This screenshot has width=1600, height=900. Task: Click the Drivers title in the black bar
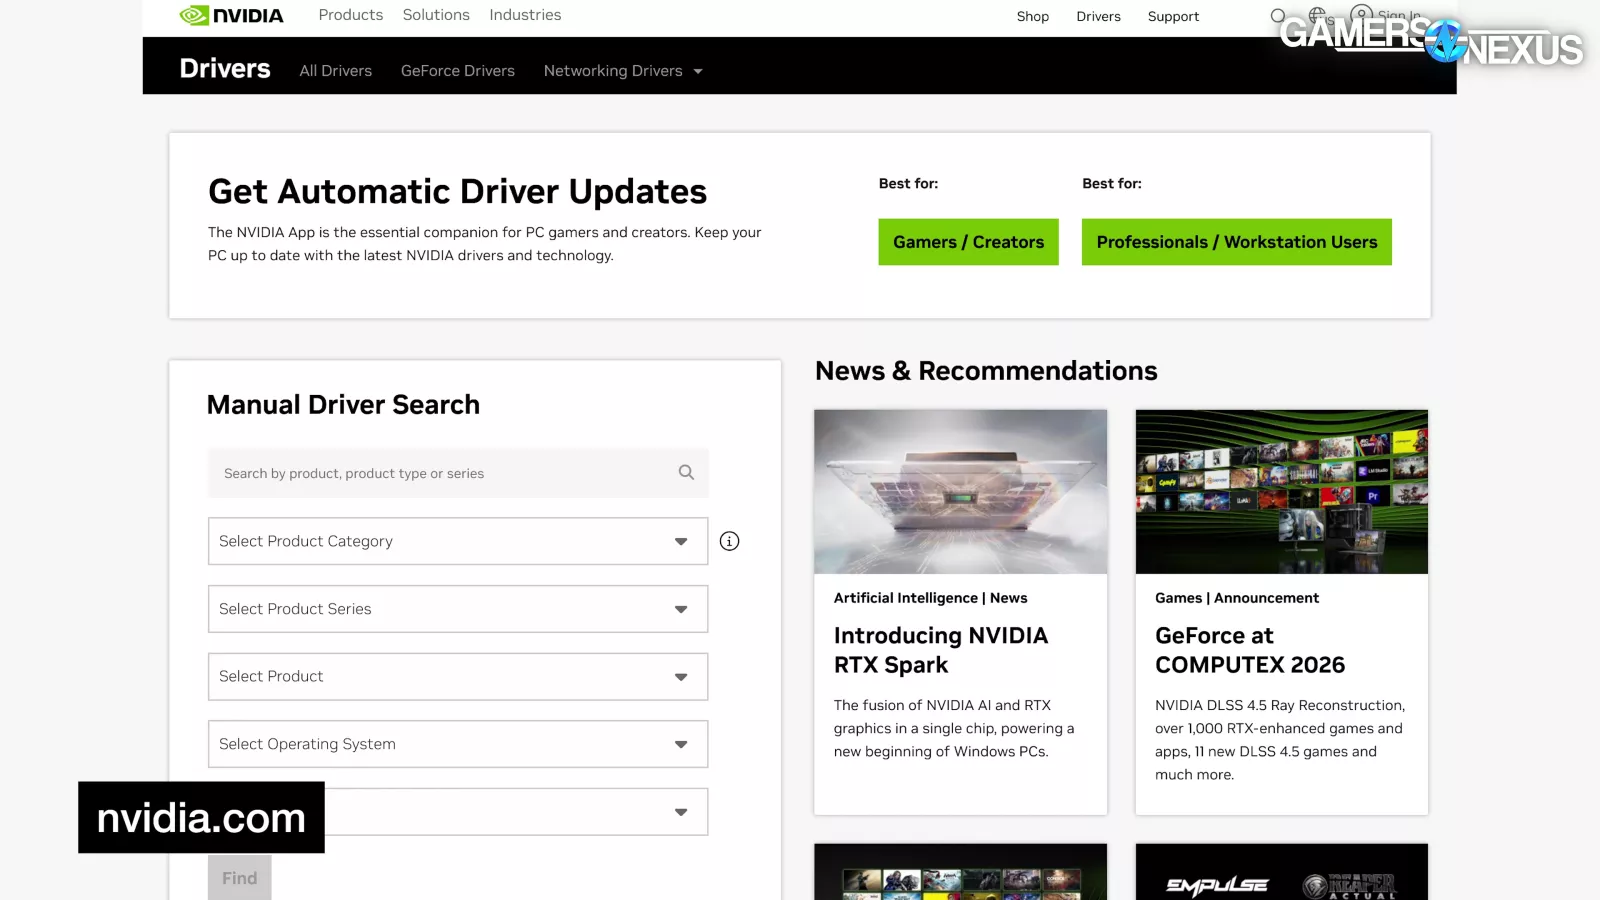[225, 69]
